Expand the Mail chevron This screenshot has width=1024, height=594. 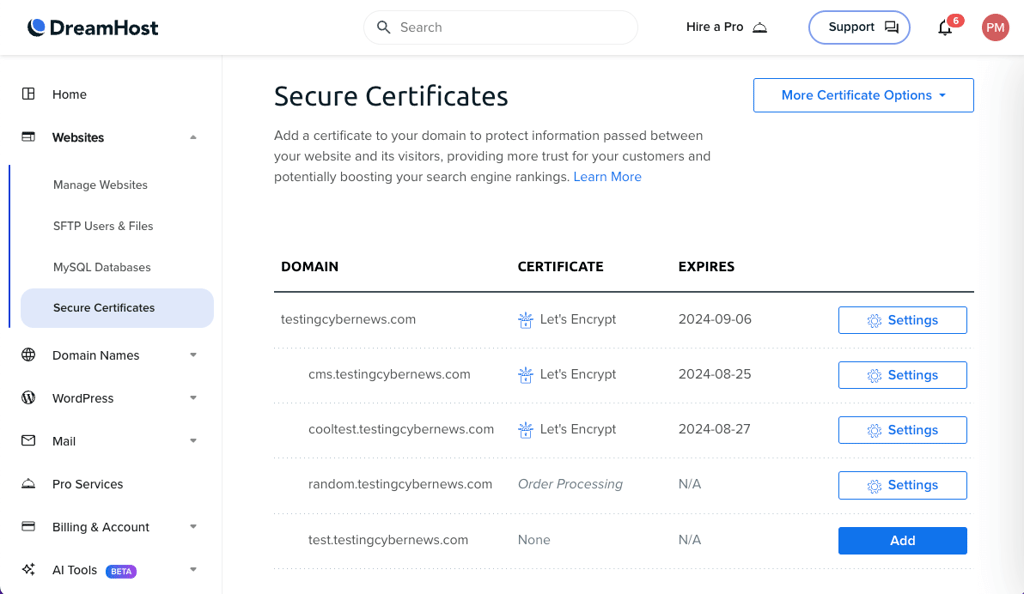point(193,441)
